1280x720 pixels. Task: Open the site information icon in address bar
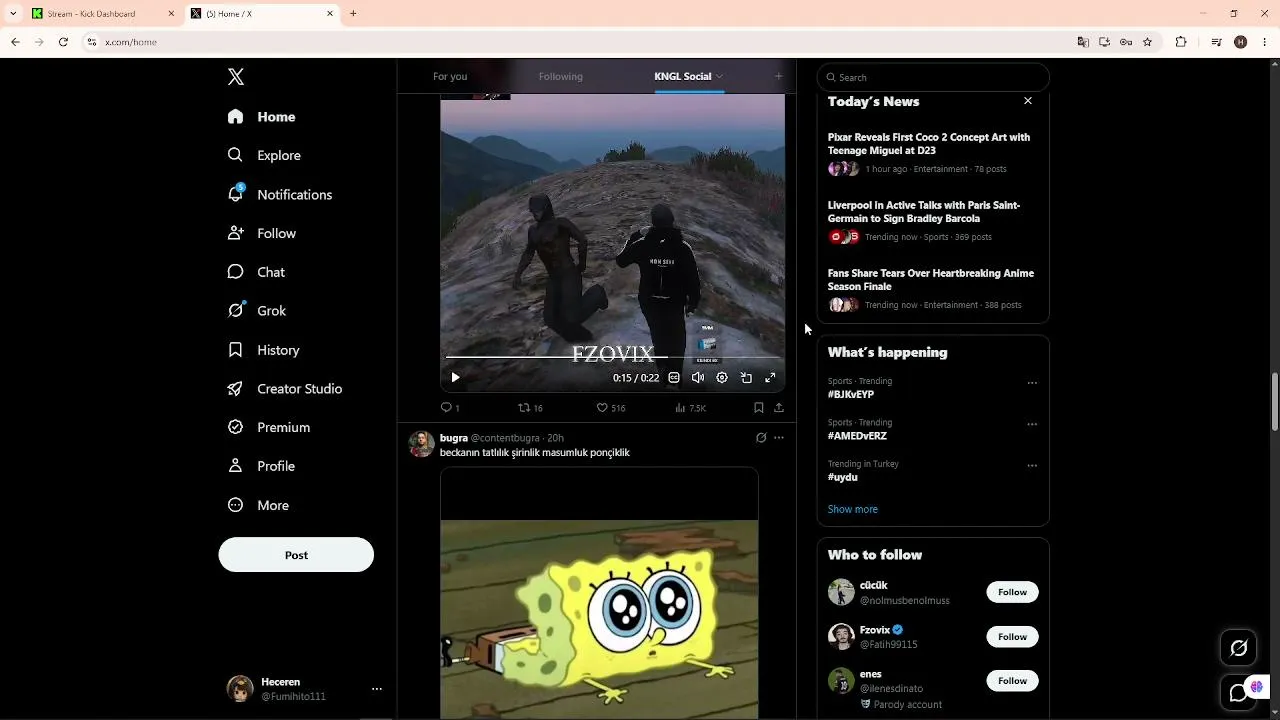tap(91, 42)
